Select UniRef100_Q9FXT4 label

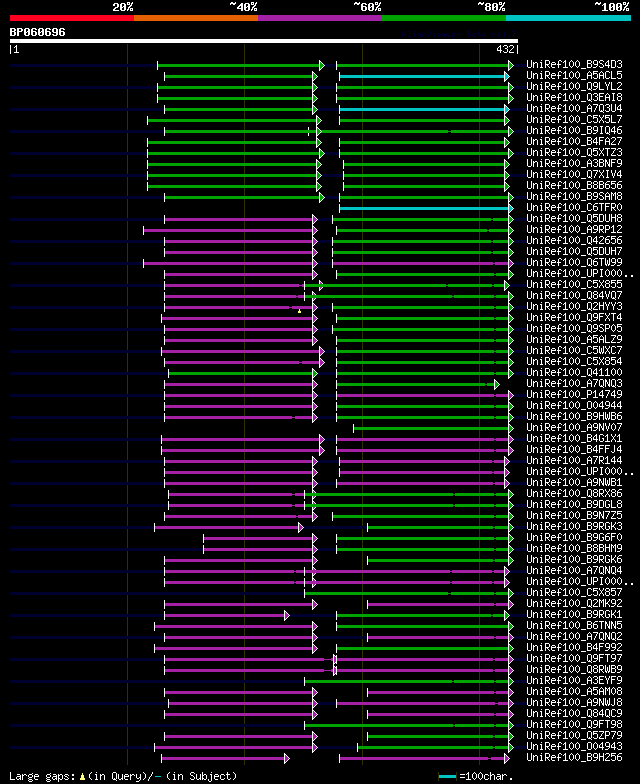point(574,318)
